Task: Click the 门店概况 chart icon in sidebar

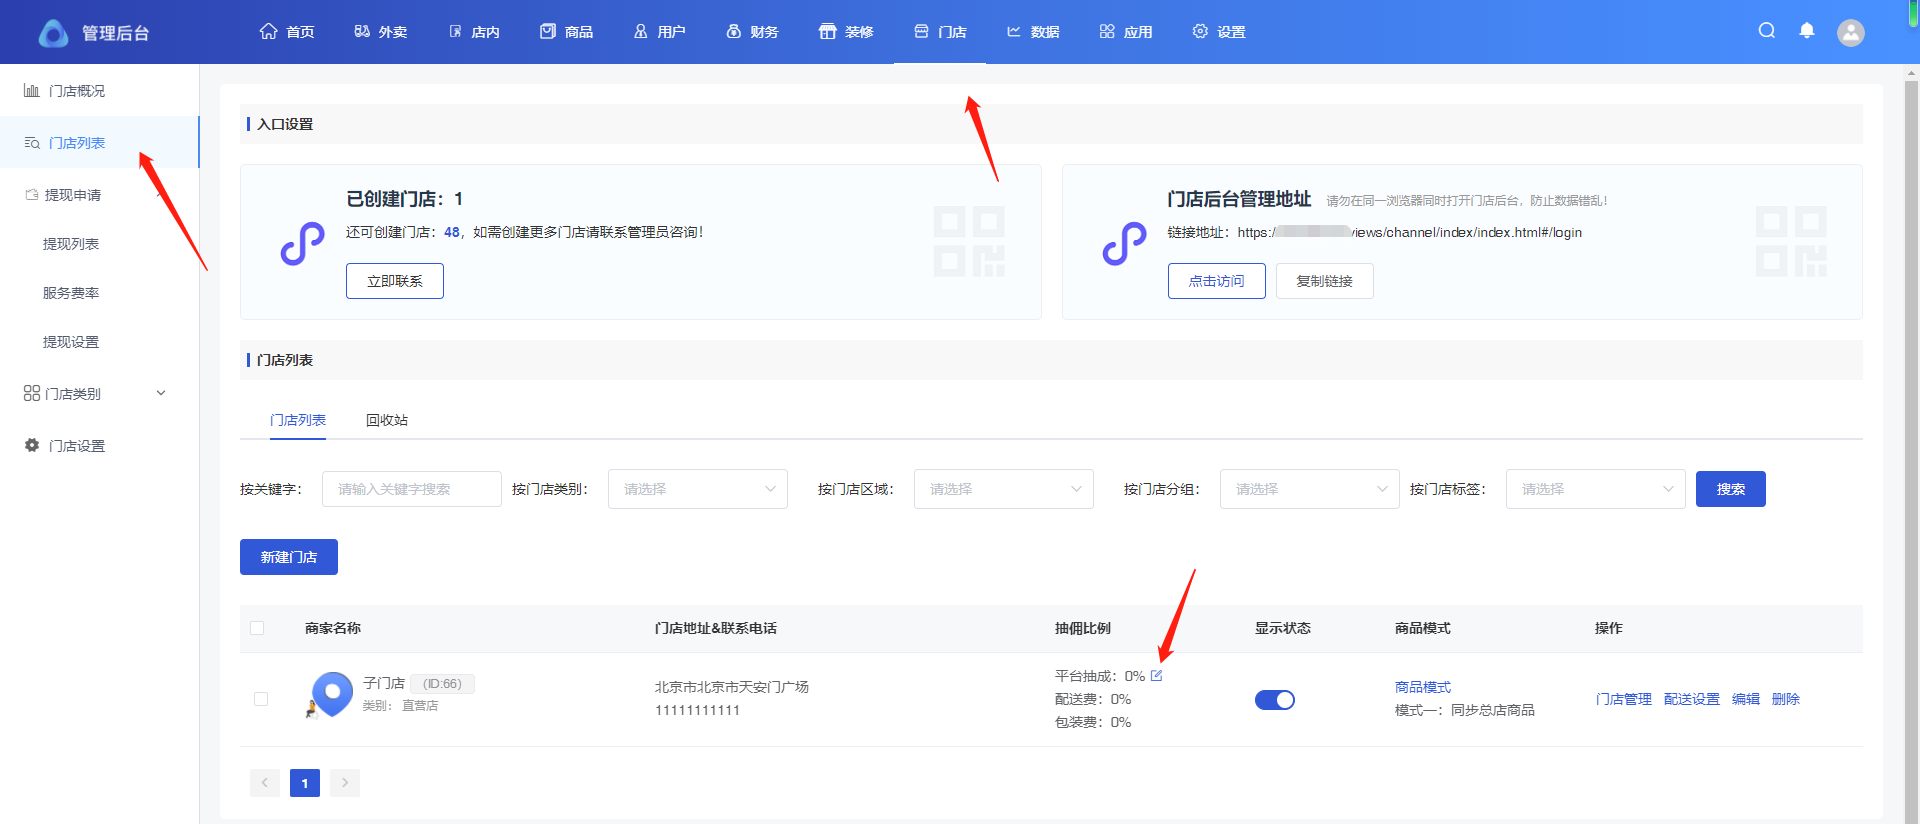Action: point(32,91)
